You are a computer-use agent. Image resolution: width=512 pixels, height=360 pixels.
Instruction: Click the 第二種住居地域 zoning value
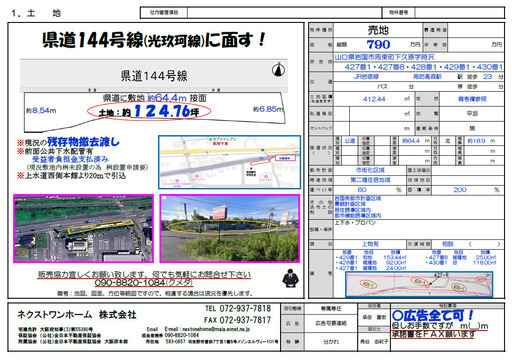370,180
